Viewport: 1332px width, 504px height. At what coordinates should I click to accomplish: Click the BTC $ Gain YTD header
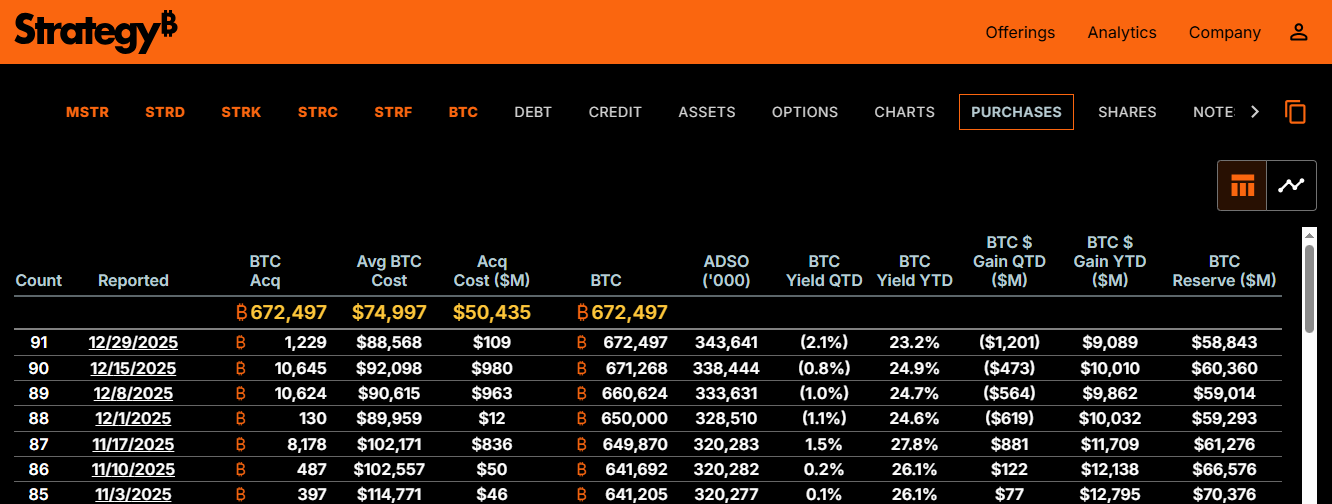pyautogui.click(x=1110, y=261)
